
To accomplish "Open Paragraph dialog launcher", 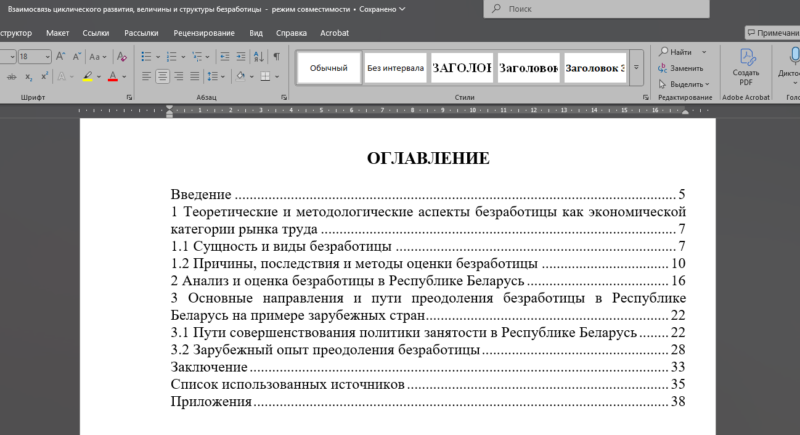I will click(284, 97).
